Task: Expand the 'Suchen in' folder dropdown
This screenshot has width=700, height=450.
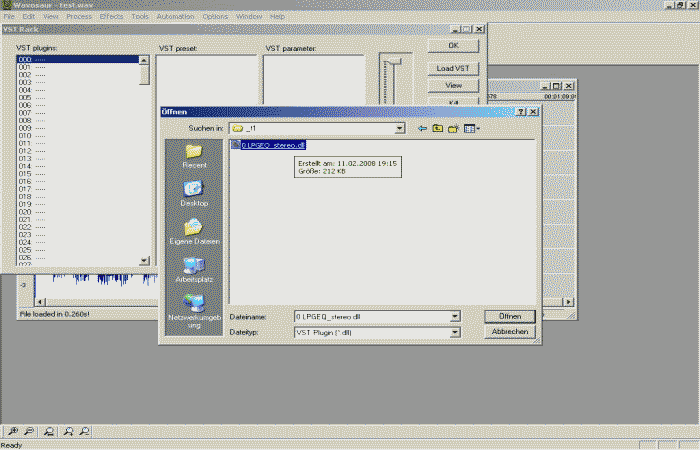Action: [x=399, y=128]
